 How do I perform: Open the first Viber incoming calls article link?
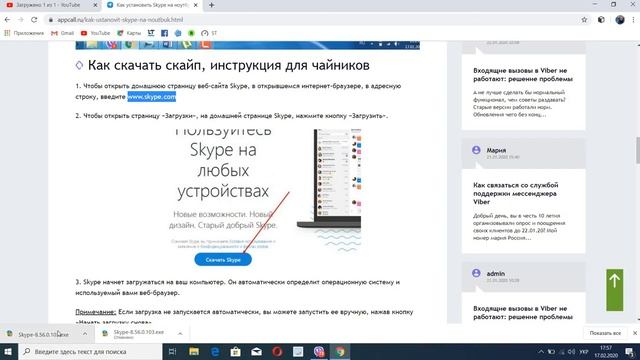523,75
